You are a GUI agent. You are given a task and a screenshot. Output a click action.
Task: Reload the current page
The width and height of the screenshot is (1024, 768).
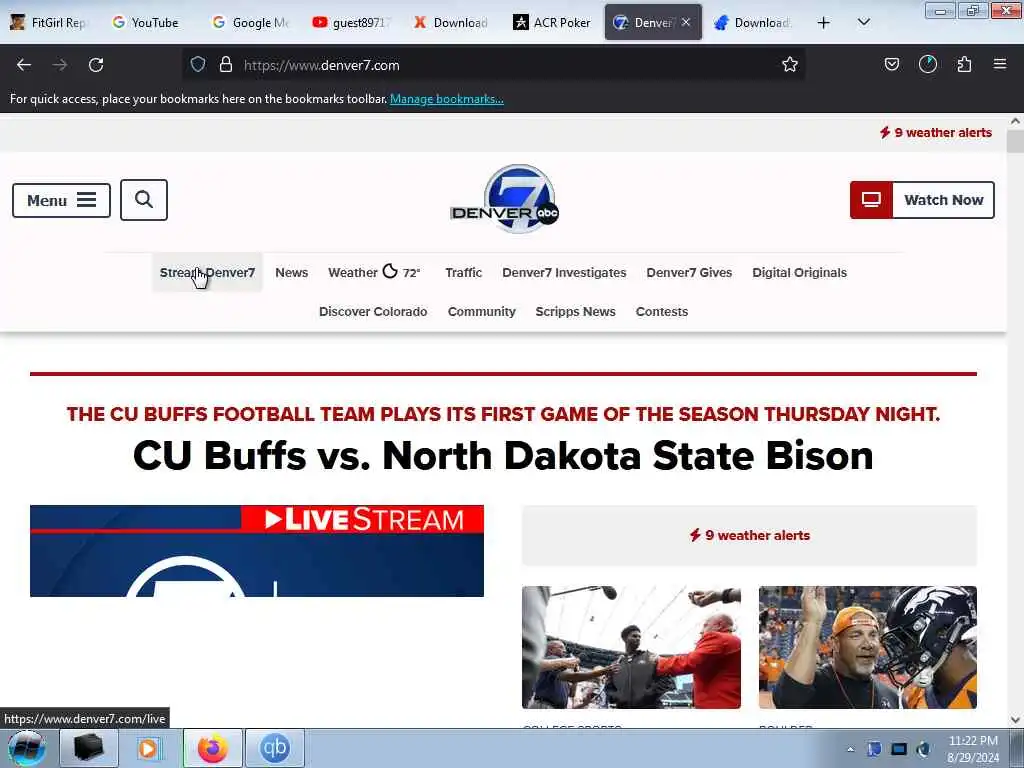(x=96, y=65)
